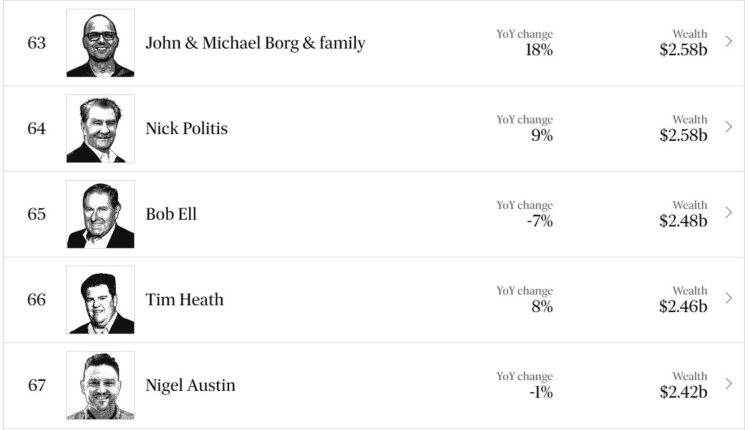Click Tim Heath portrait image

click(x=100, y=300)
